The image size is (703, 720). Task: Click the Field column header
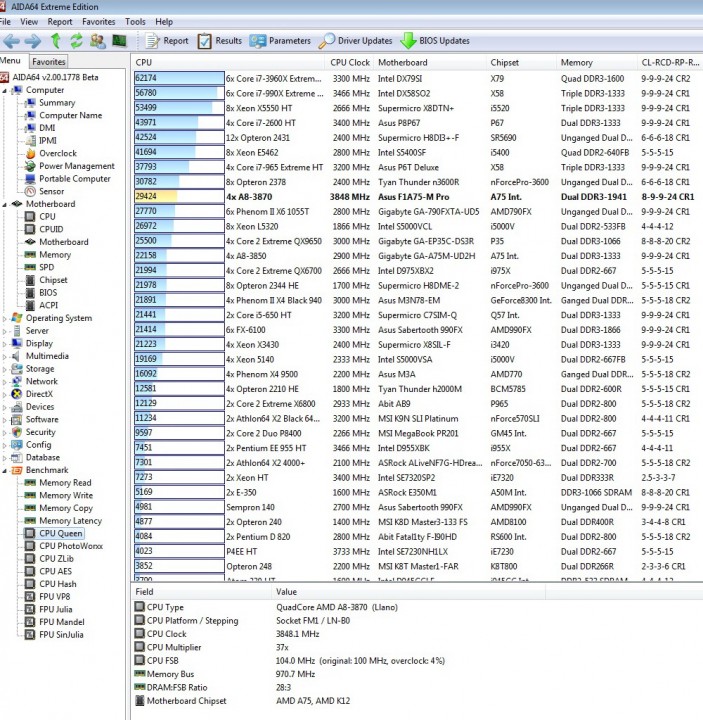pyautogui.click(x=202, y=592)
